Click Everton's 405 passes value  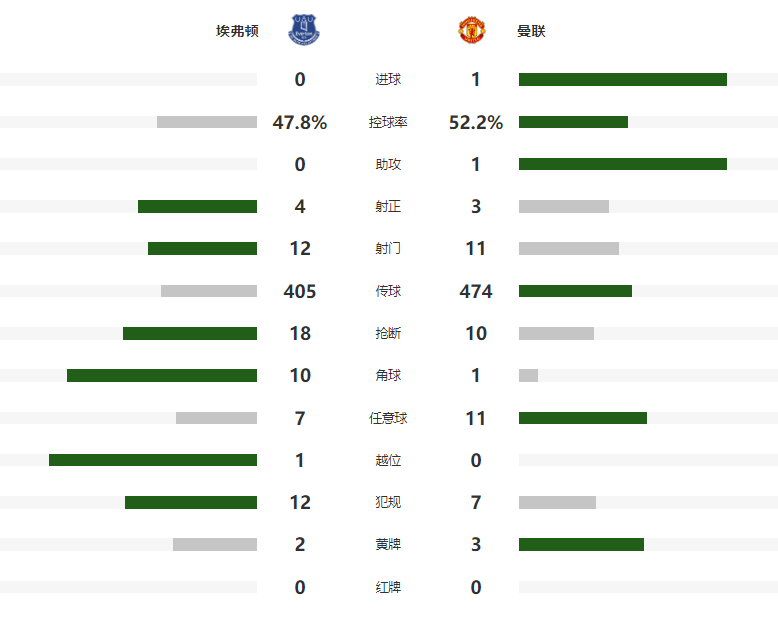(300, 291)
